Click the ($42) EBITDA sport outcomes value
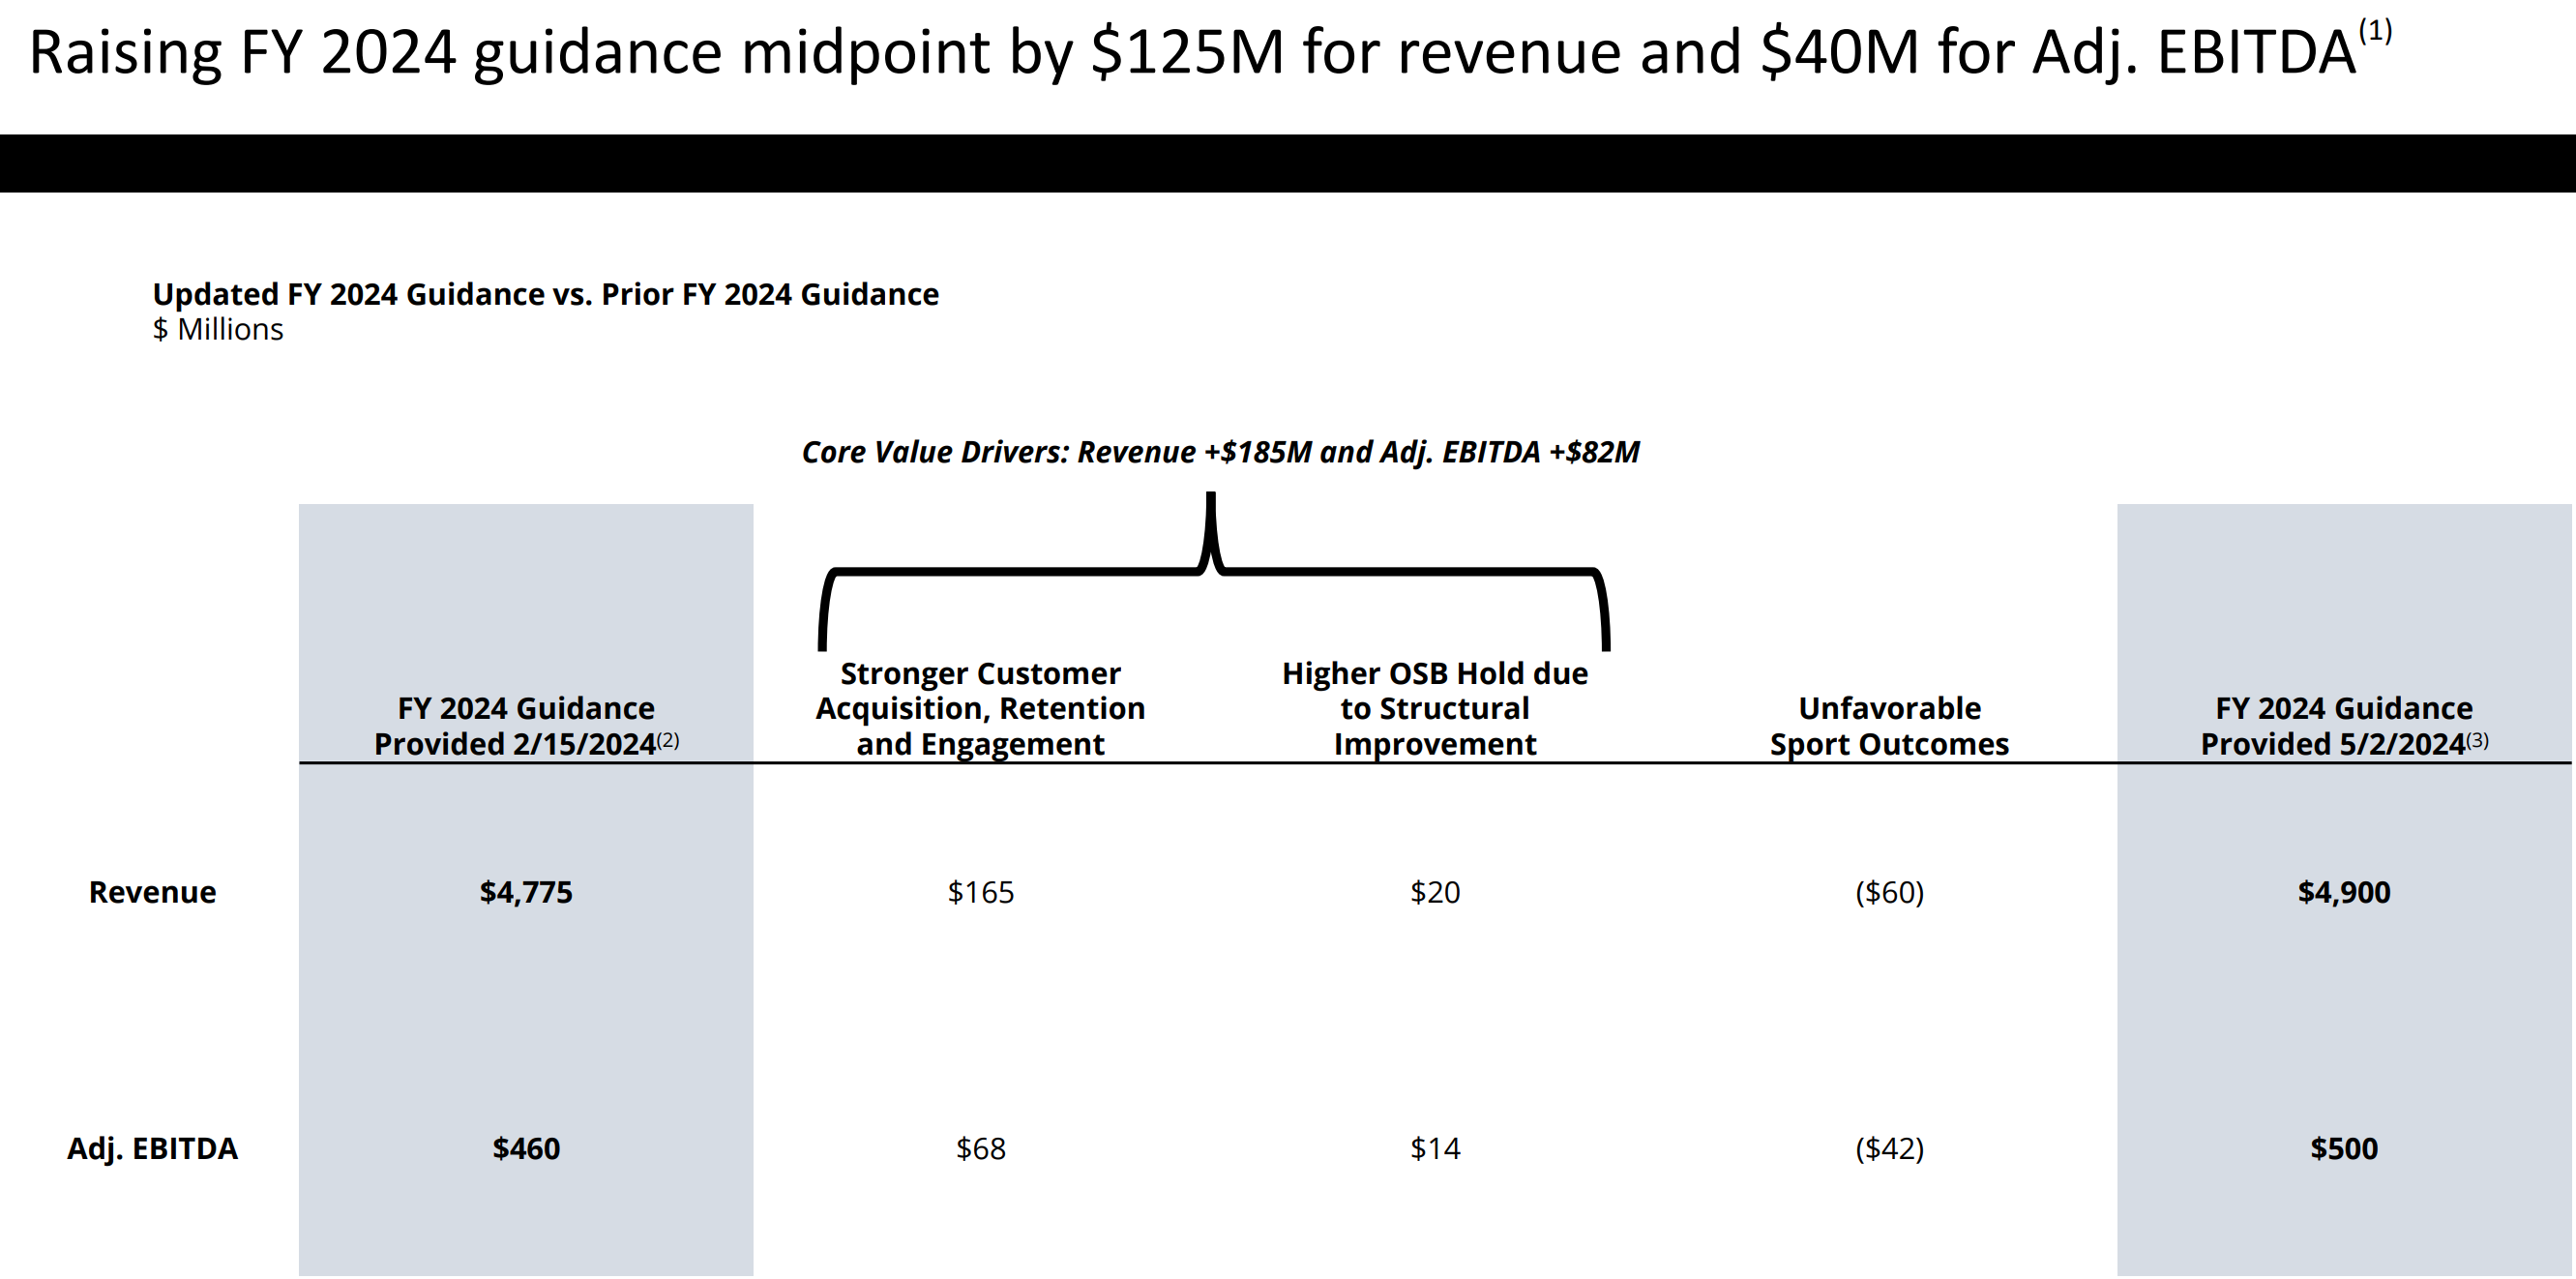This screenshot has width=2576, height=1279. 1889,1148
